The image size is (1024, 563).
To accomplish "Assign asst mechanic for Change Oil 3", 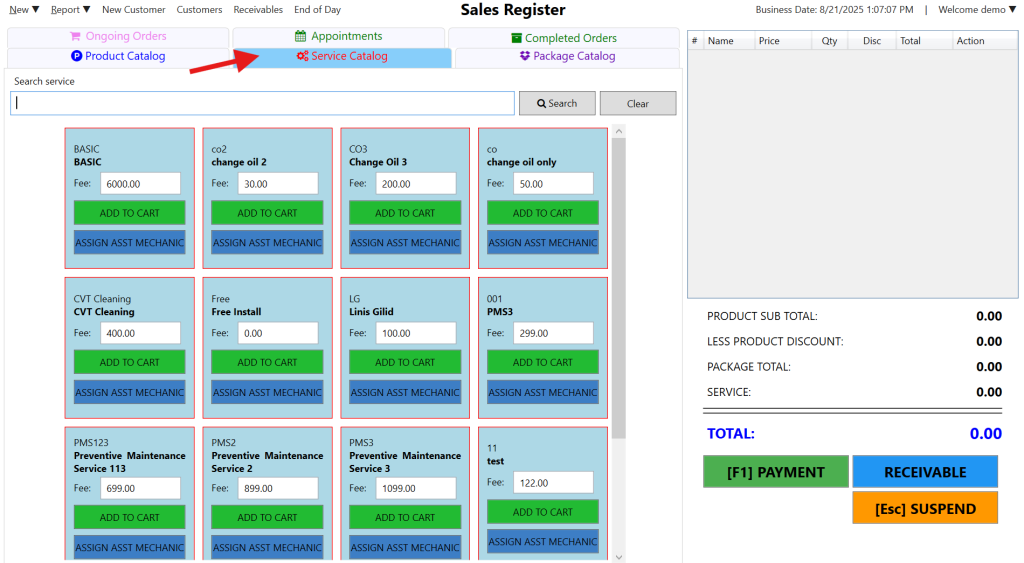I will (405, 242).
